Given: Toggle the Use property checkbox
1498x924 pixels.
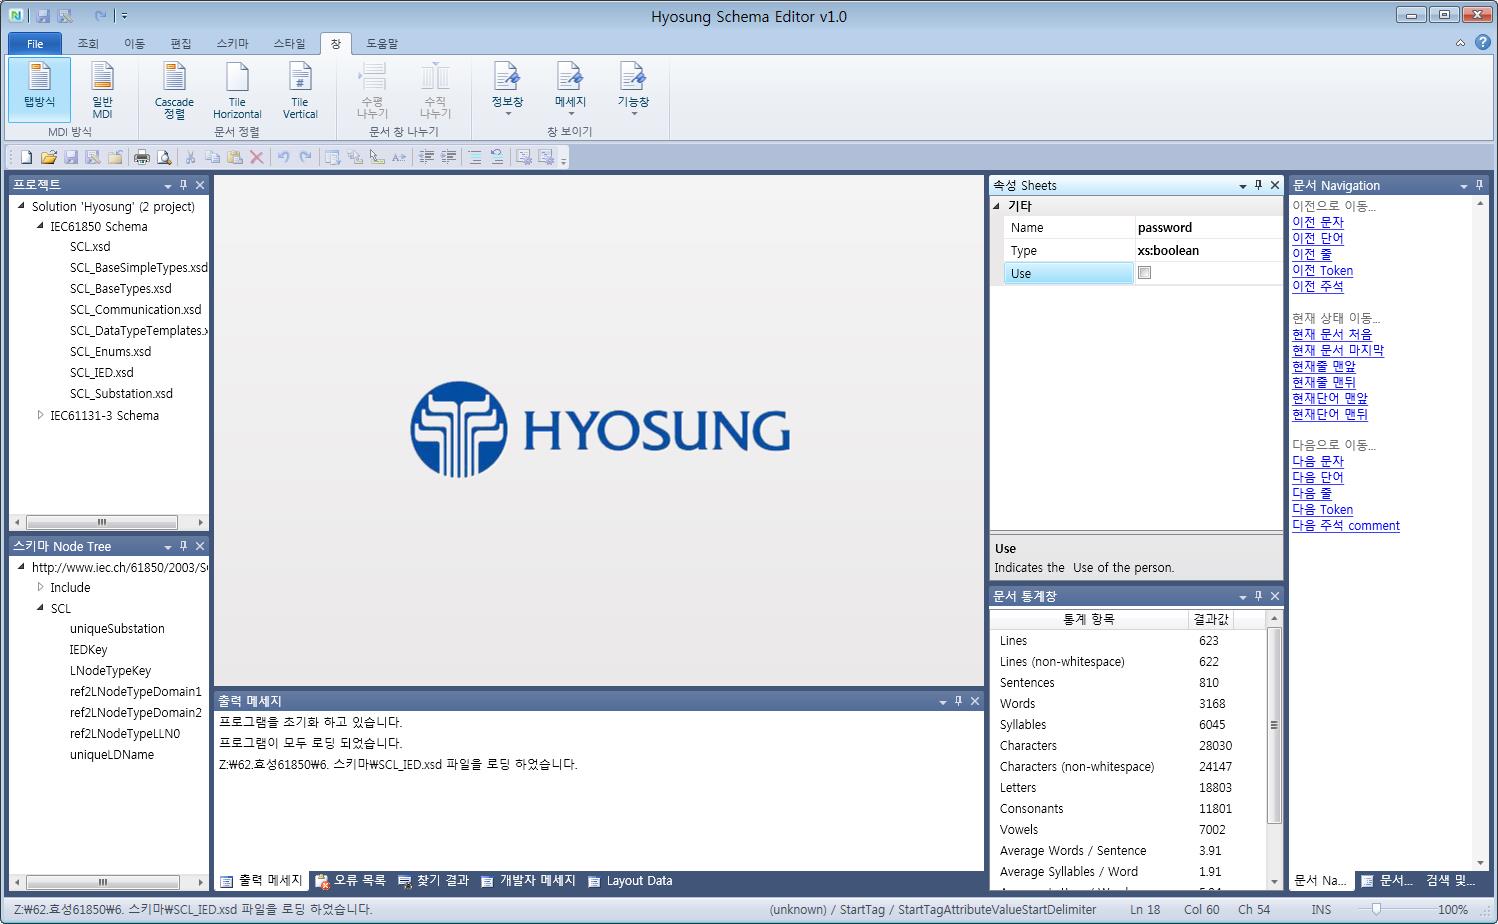Looking at the screenshot, I should tap(1145, 273).
